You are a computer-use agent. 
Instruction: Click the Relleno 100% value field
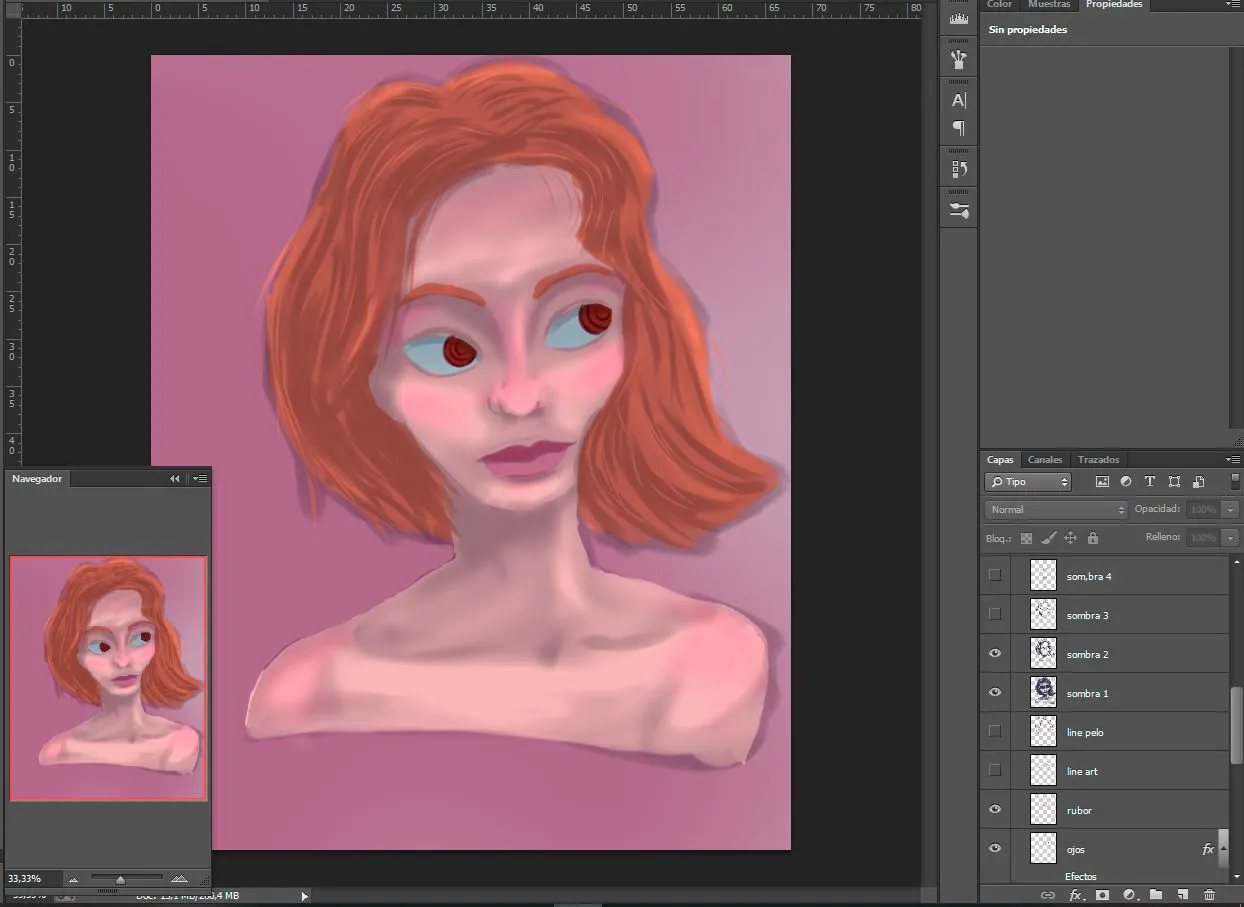pos(1203,538)
